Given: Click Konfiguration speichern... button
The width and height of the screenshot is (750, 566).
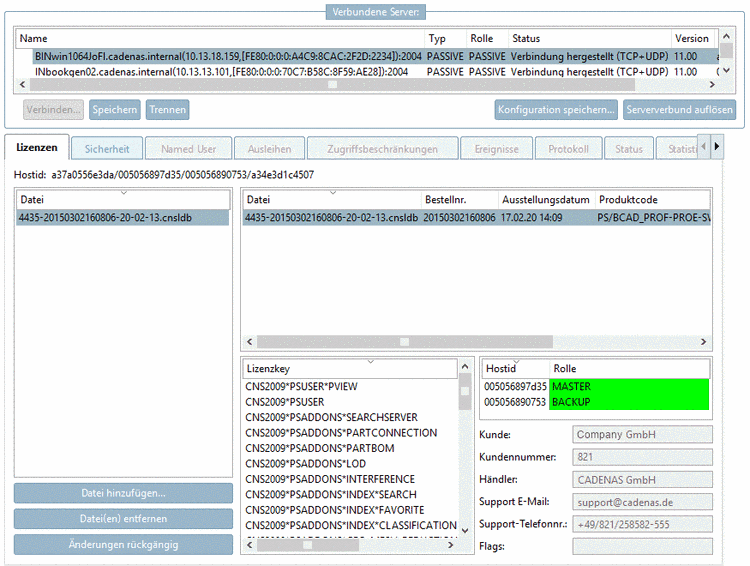Looking at the screenshot, I should click(x=556, y=110).
